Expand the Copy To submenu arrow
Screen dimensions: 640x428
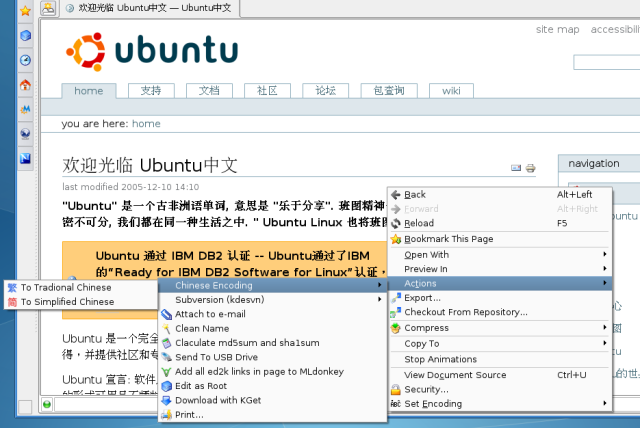605,343
